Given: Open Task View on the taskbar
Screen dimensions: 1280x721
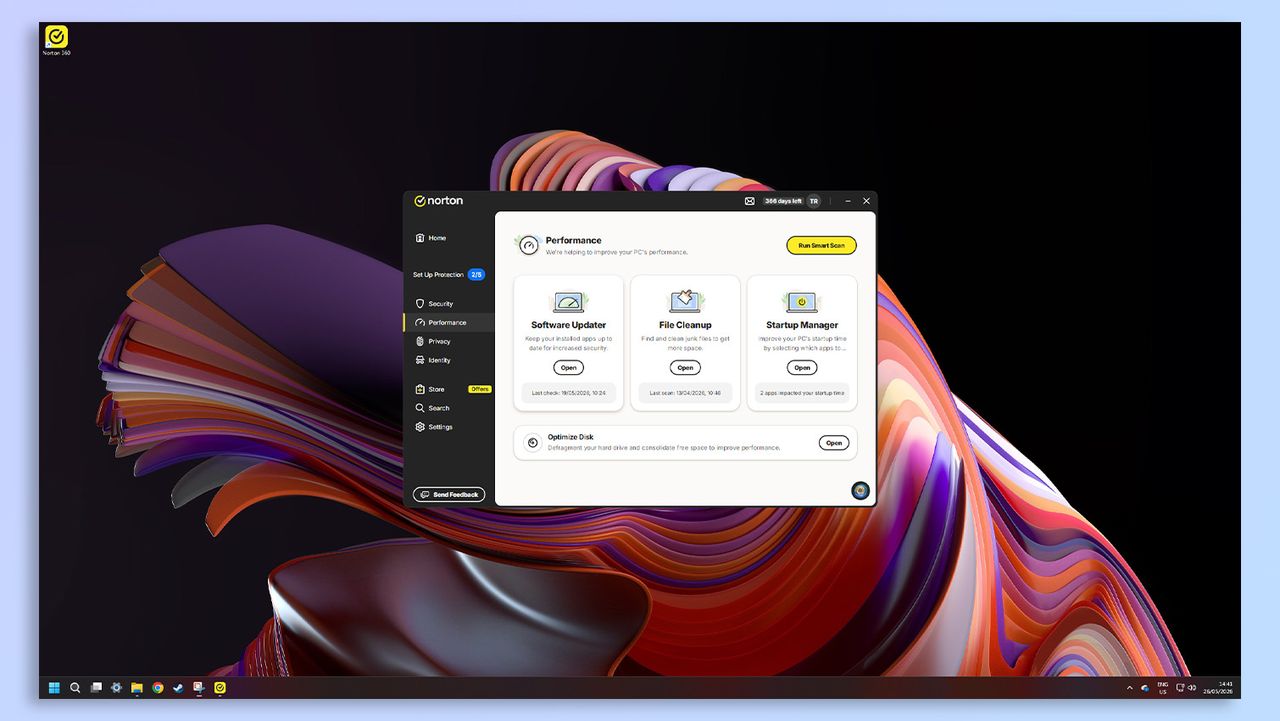Looking at the screenshot, I should pyautogui.click(x=96, y=687).
